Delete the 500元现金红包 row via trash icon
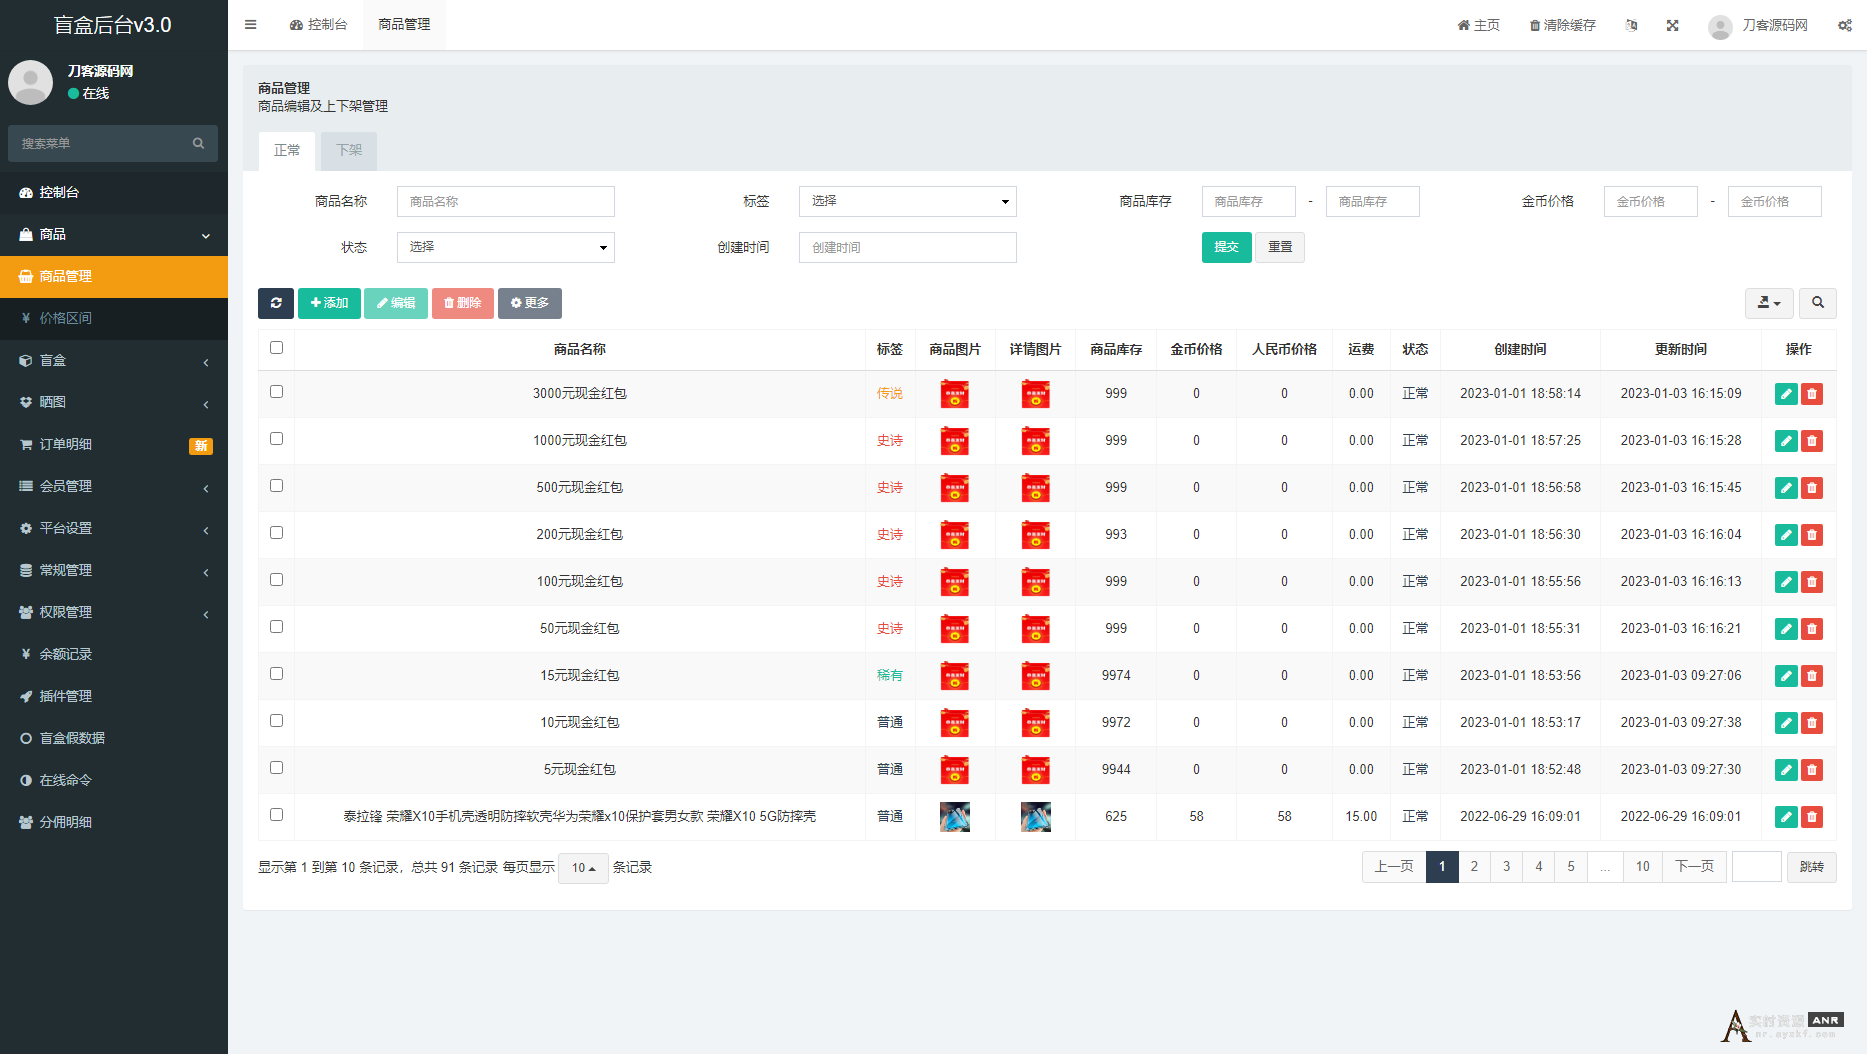The height and width of the screenshot is (1054, 1867). coord(1812,488)
